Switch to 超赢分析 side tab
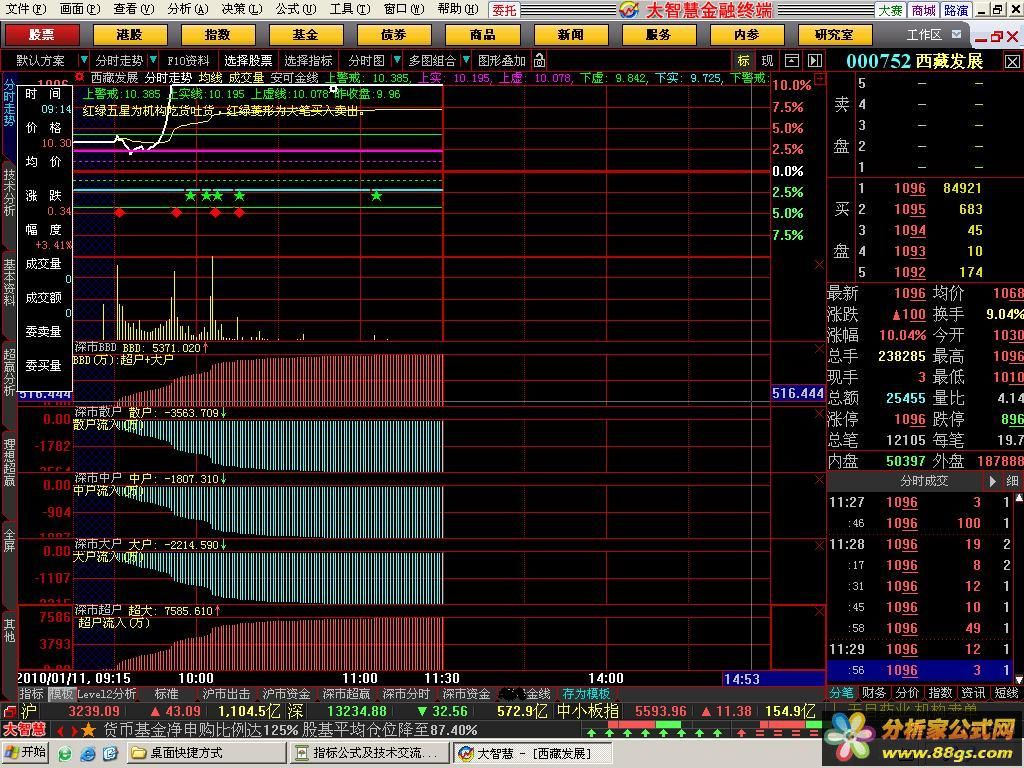1024x768 pixels. pyautogui.click(x=9, y=372)
